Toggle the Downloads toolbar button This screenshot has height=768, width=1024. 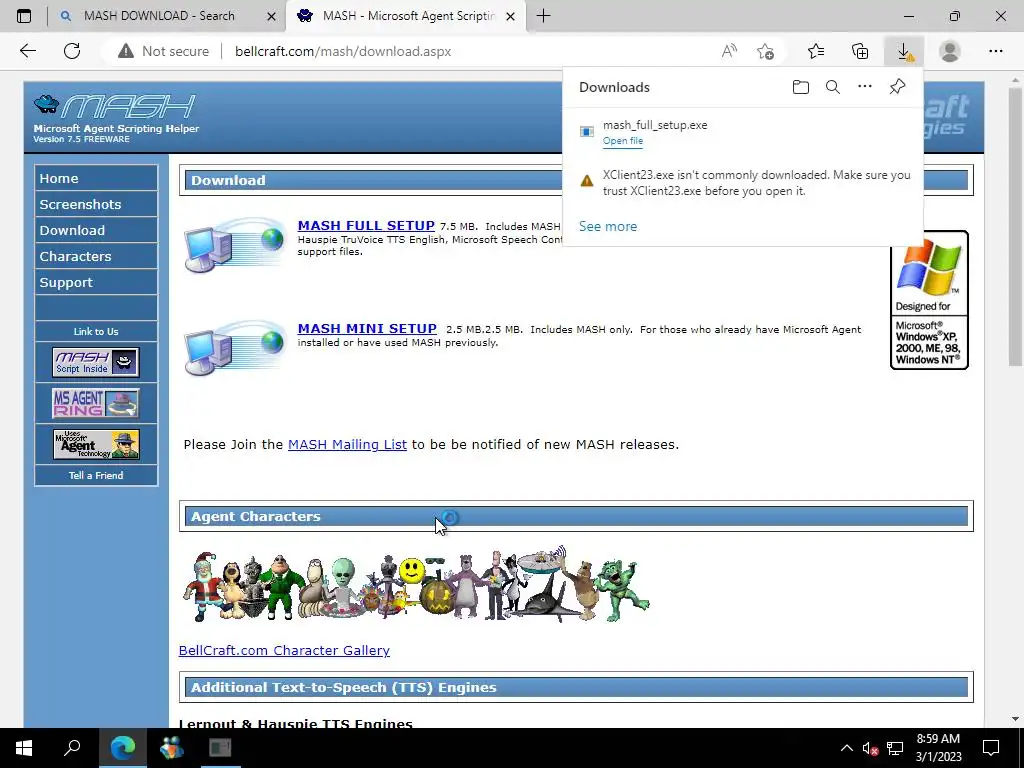[904, 51]
